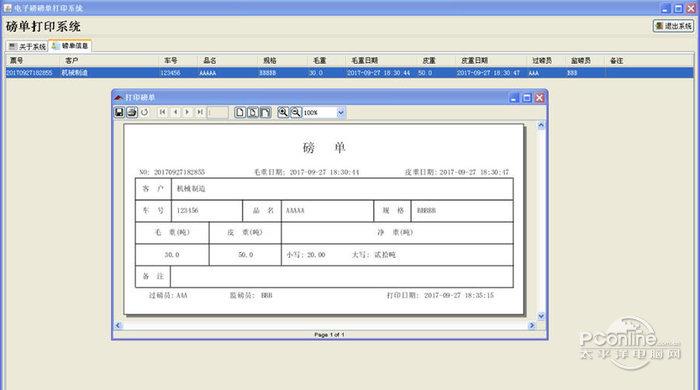Maximize the 打印磅单 preview window
Viewport: 700px width, 390px height.
point(527,98)
